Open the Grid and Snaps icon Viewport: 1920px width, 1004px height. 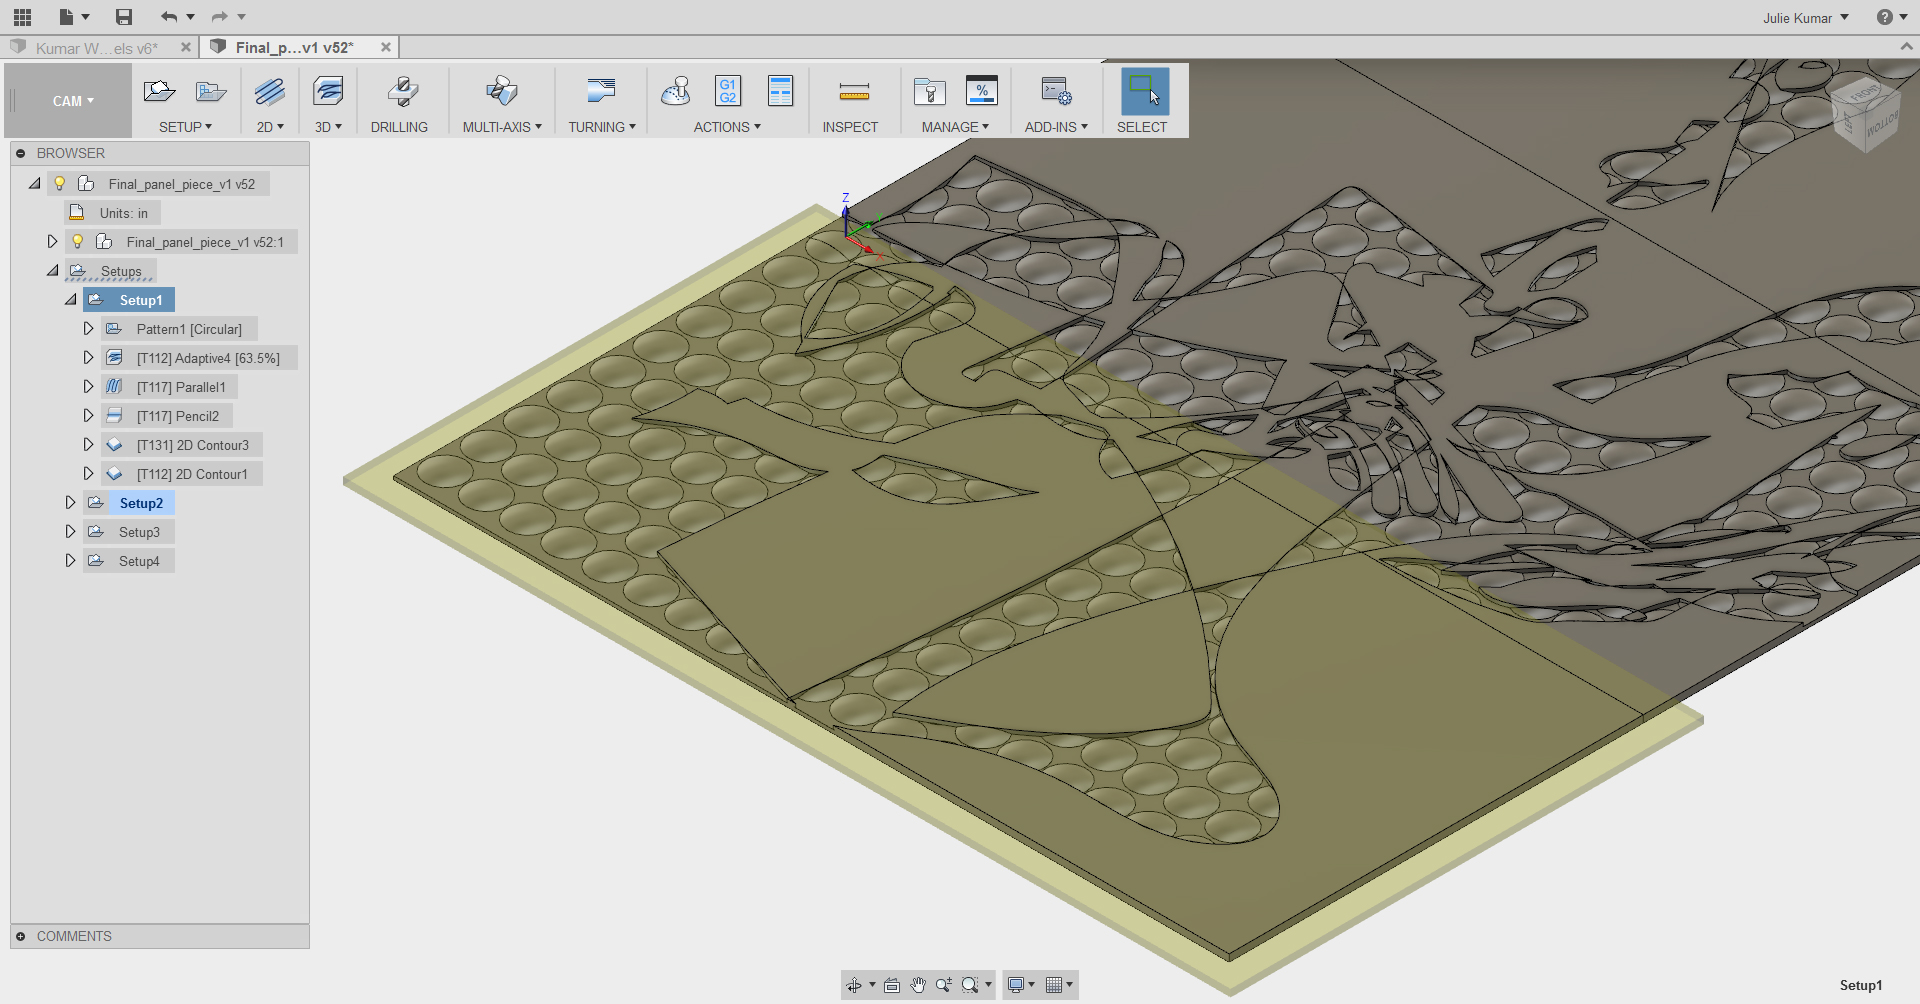pos(1054,985)
